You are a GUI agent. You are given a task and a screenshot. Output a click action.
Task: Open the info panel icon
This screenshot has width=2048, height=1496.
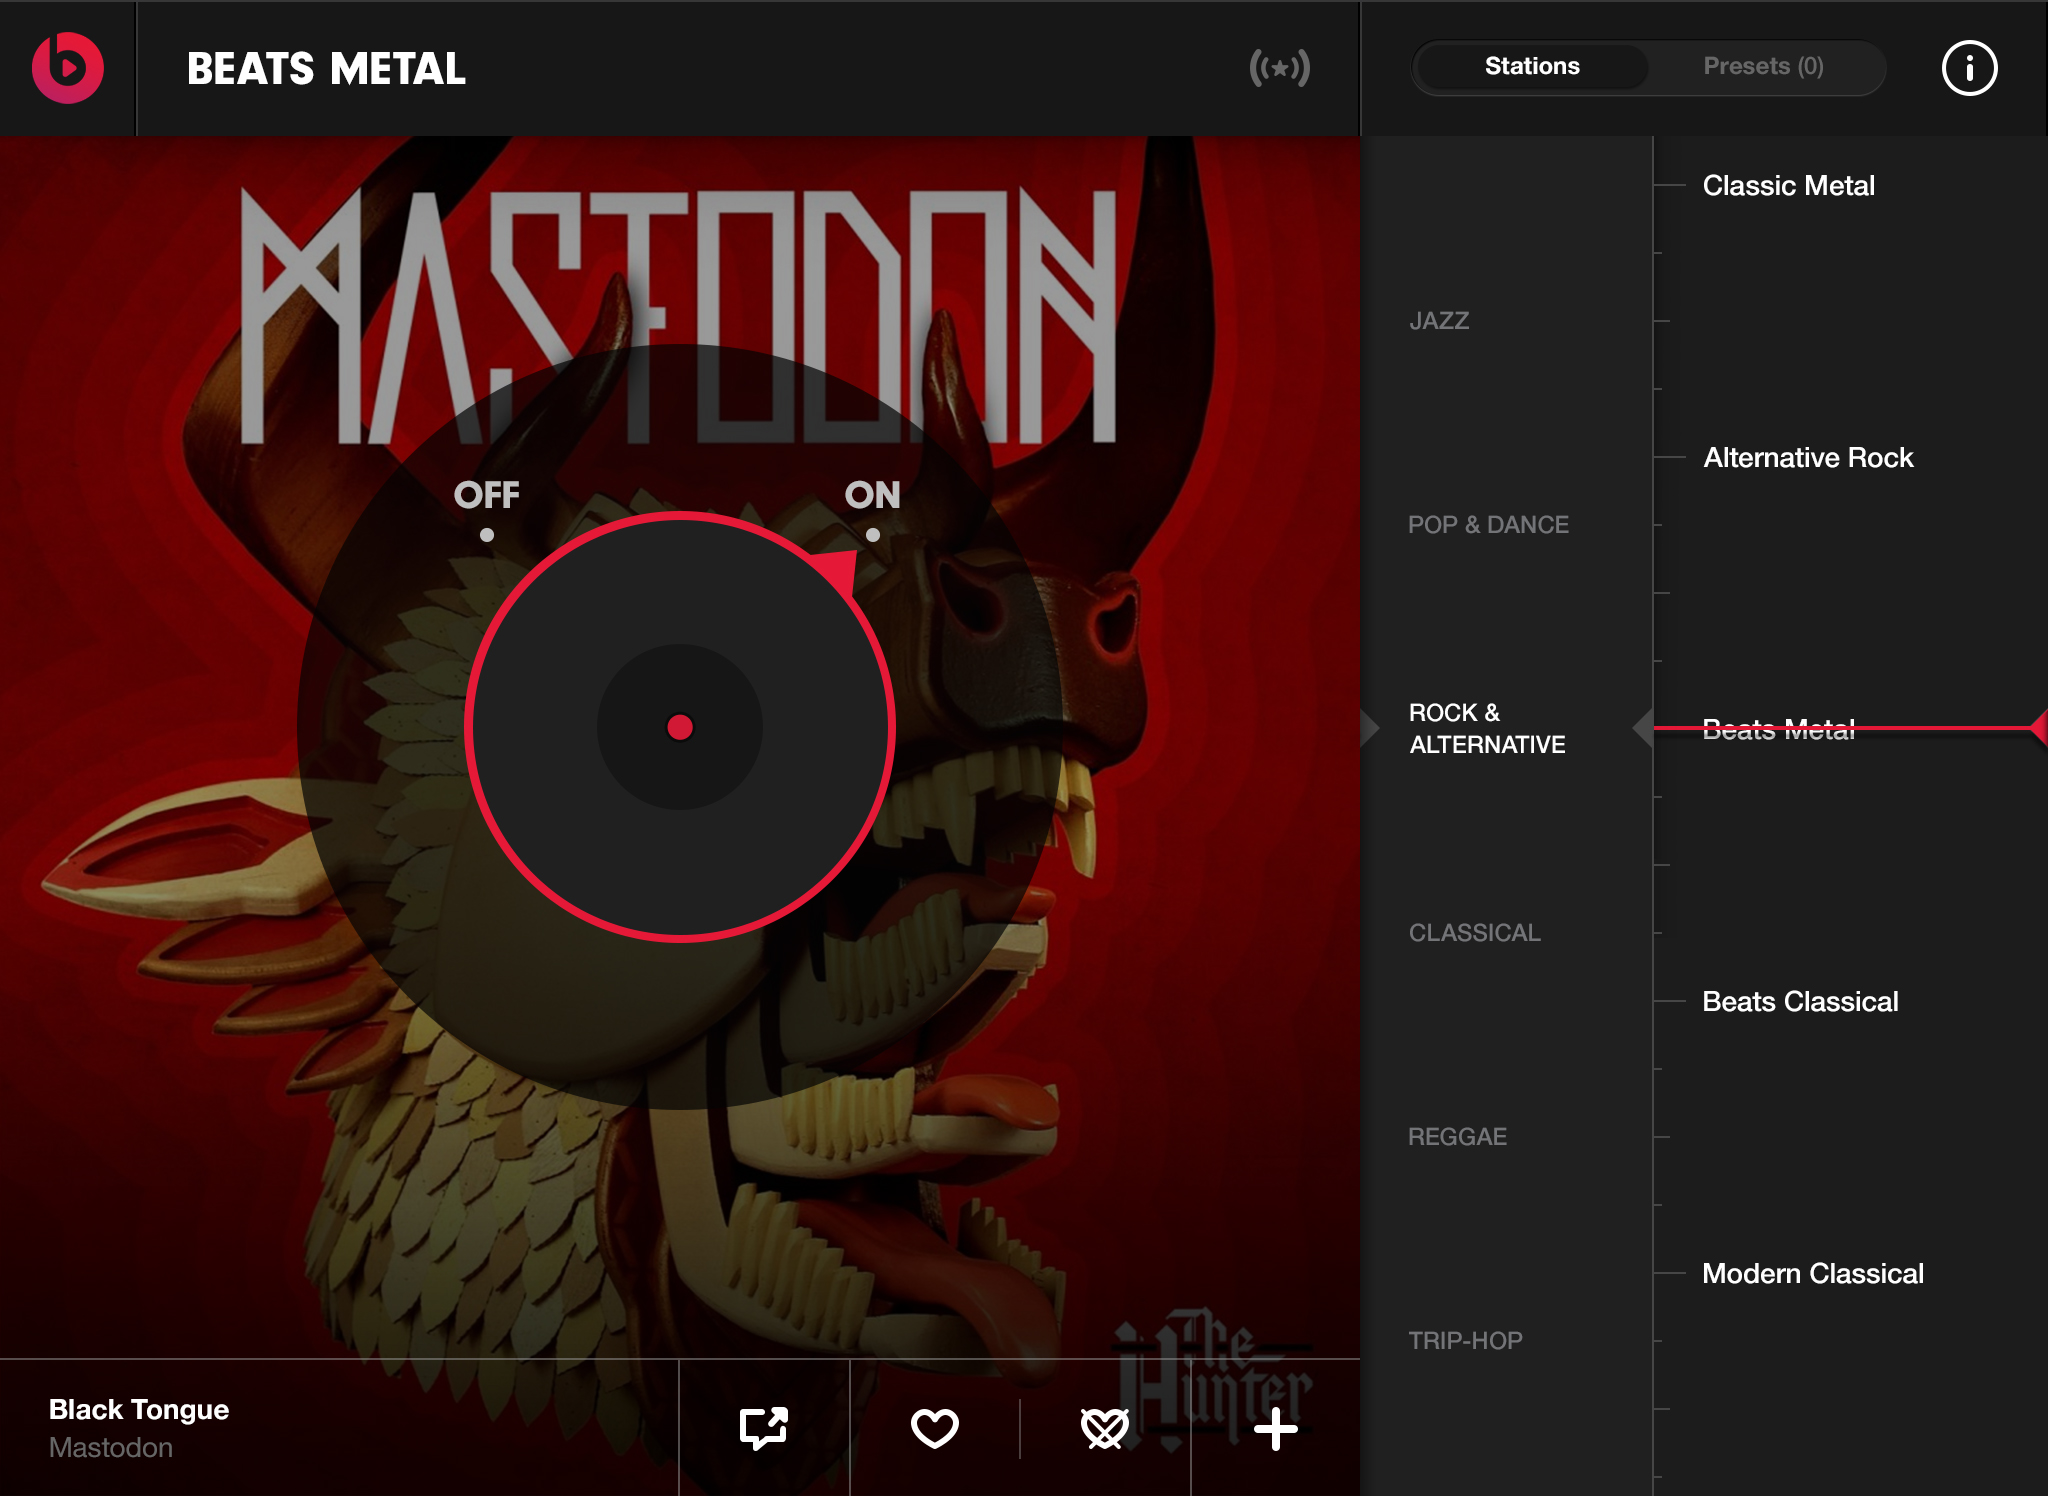point(1969,68)
